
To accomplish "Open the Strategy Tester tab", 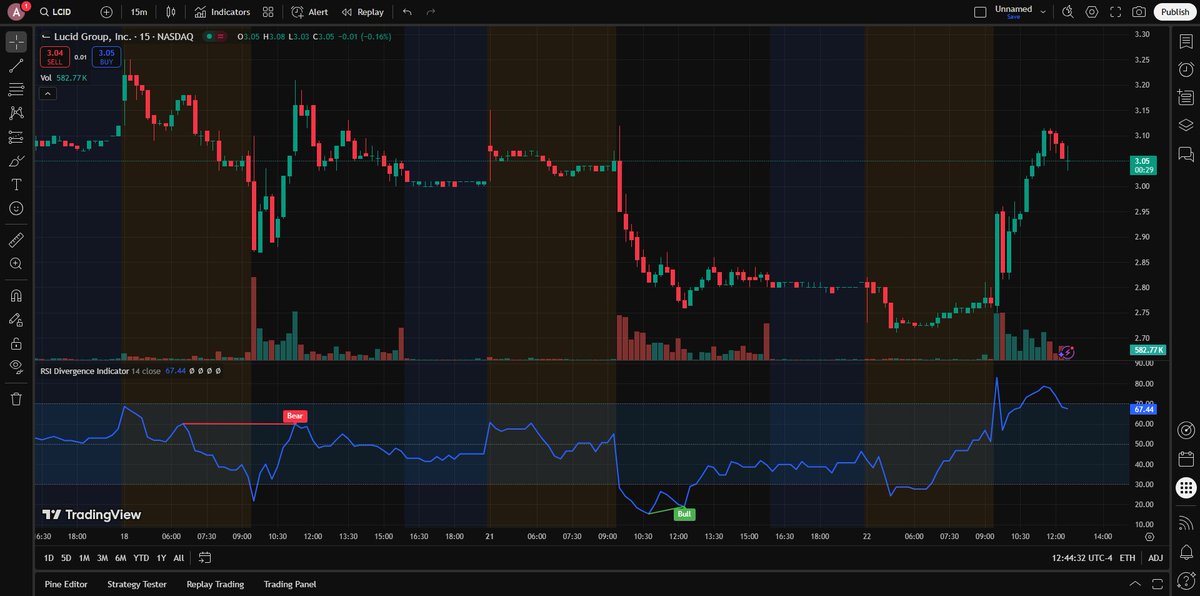I will point(137,584).
